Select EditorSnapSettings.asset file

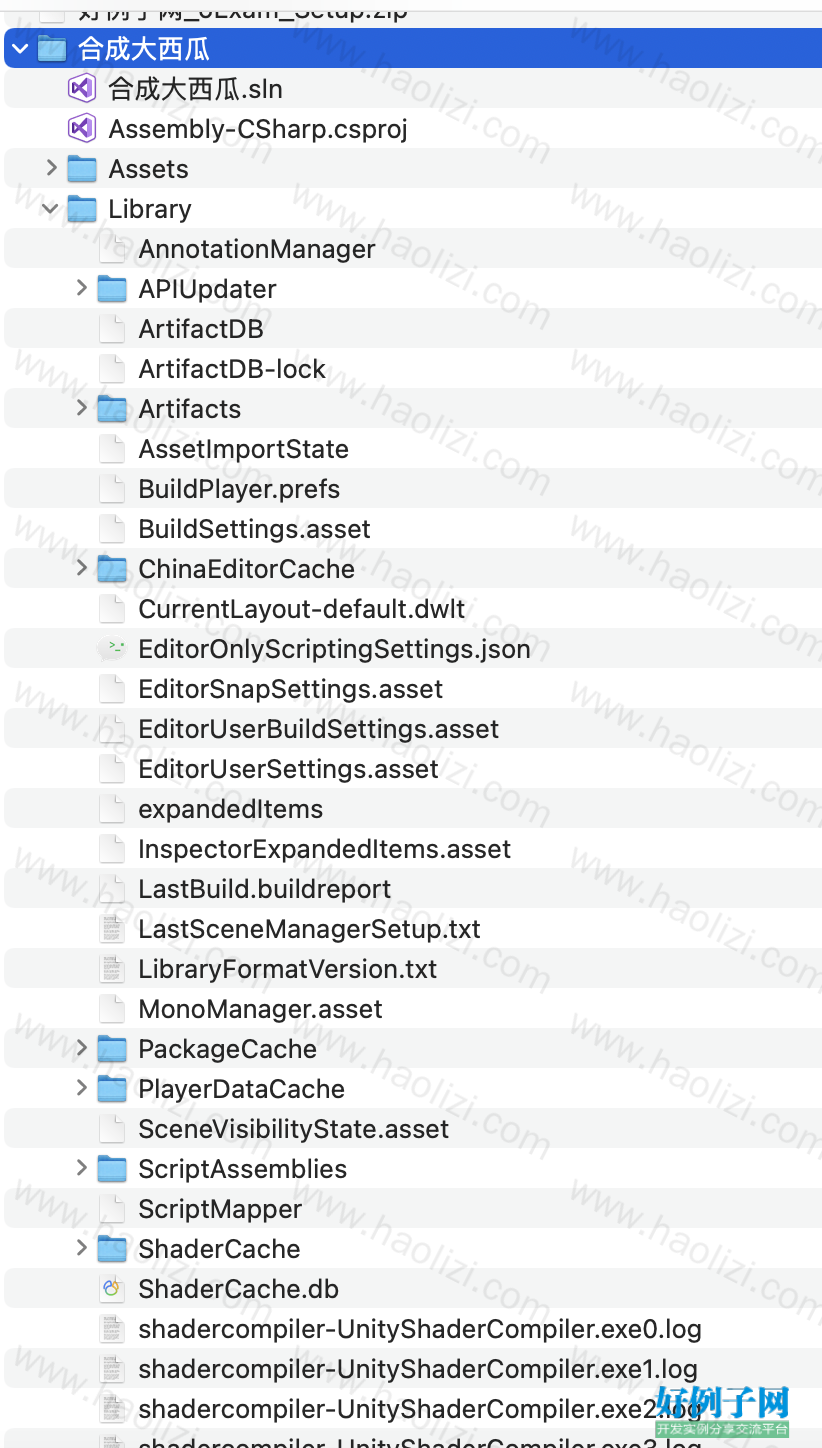click(x=291, y=689)
